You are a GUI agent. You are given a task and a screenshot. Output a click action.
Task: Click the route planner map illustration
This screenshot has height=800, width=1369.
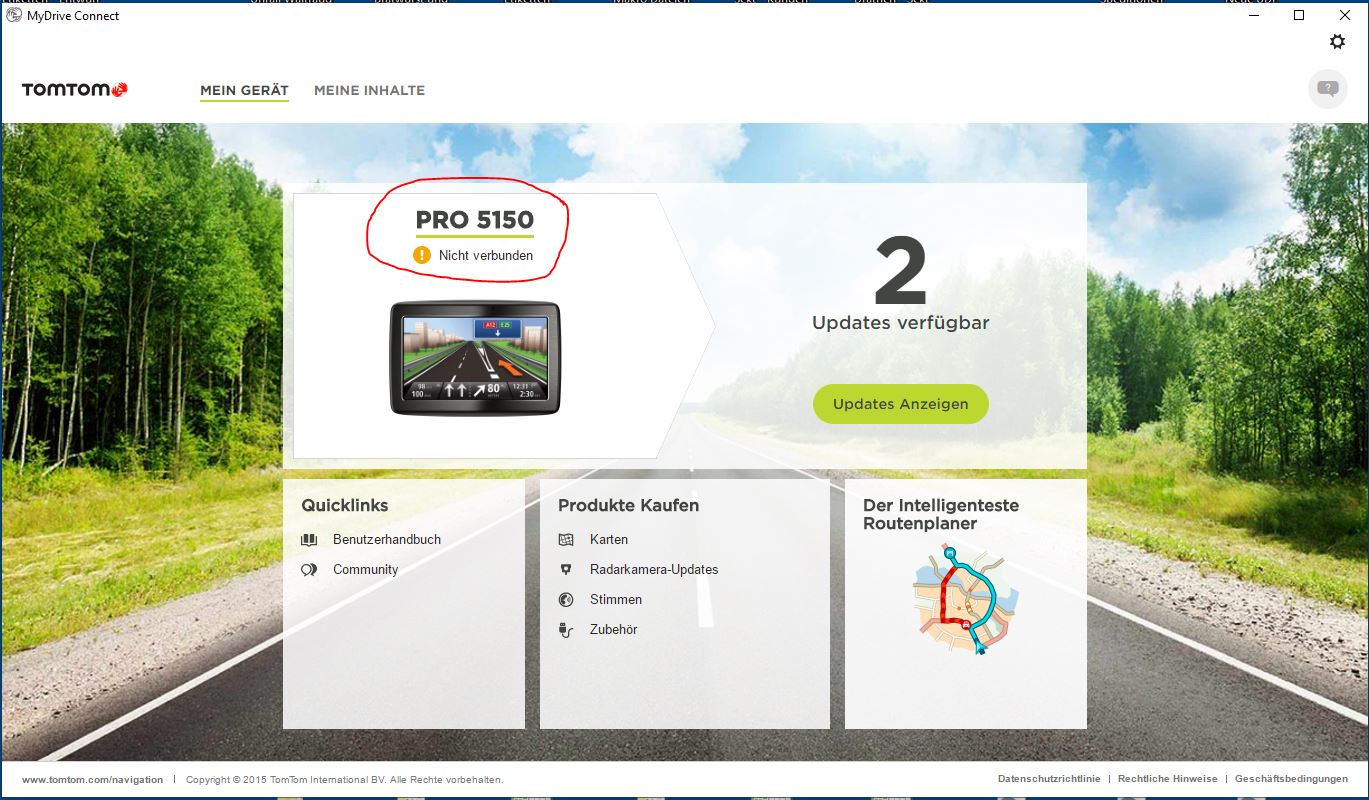(965, 600)
